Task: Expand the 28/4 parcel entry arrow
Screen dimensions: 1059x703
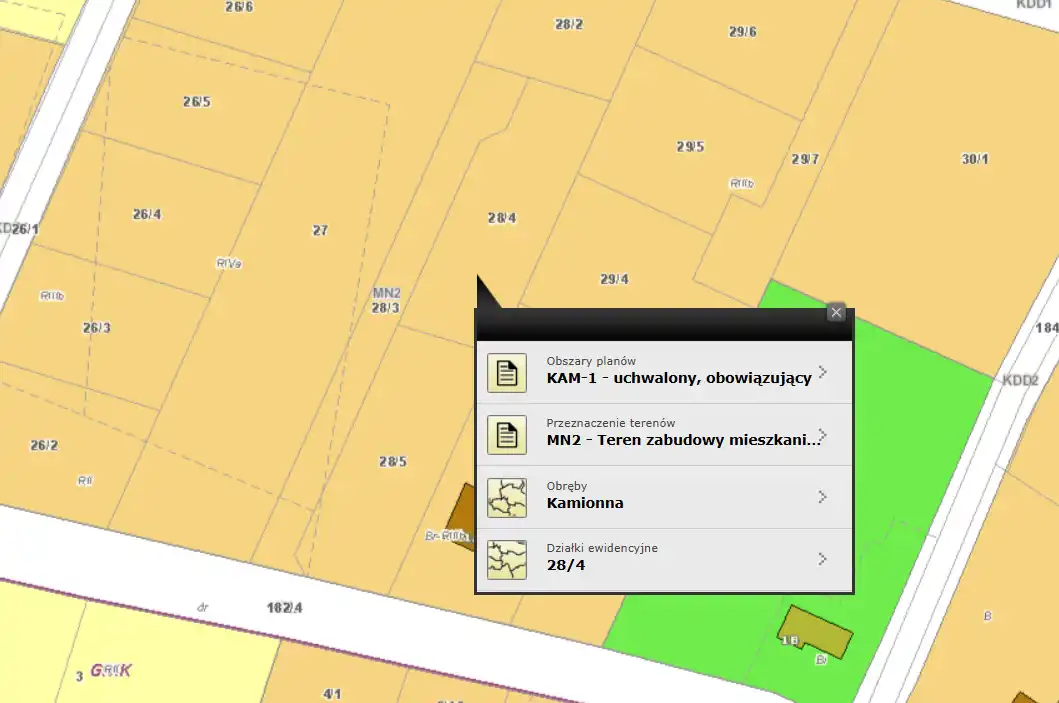Action: pyautogui.click(x=822, y=559)
